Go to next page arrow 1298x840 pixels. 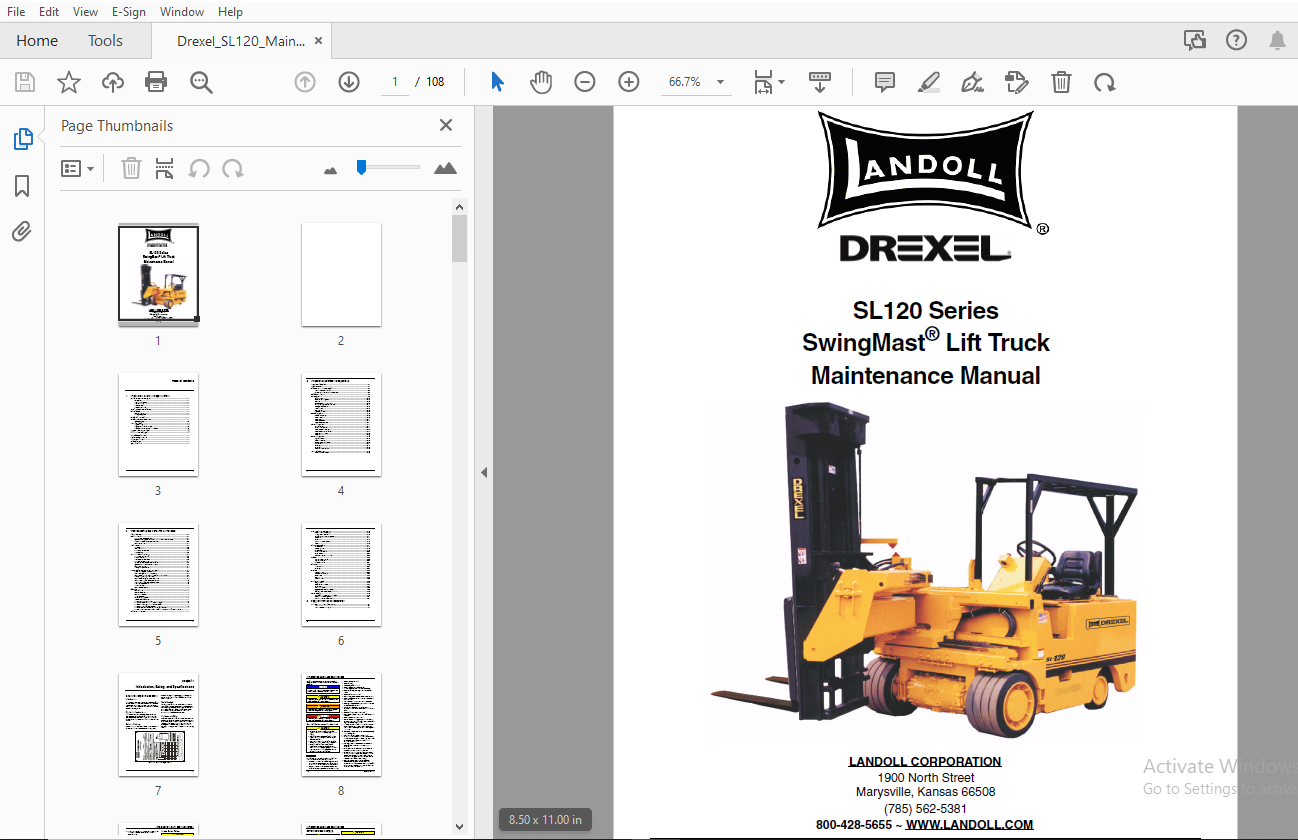click(x=349, y=82)
